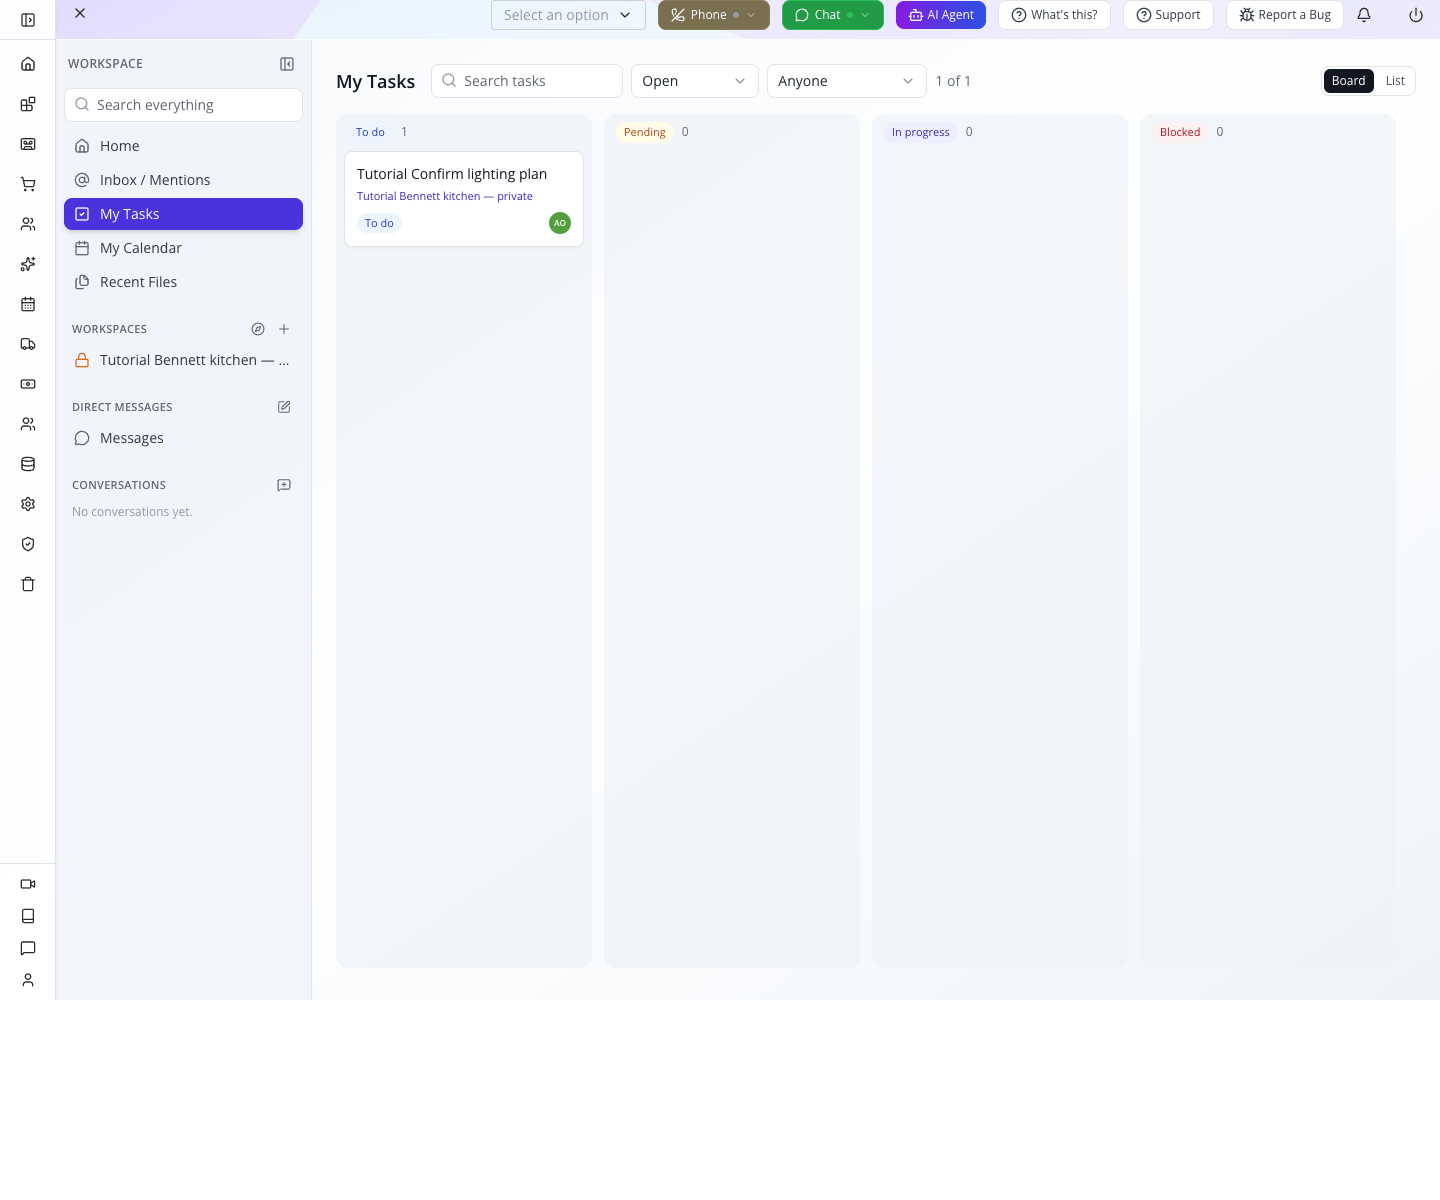Click the notifications bell icon

tap(1364, 15)
